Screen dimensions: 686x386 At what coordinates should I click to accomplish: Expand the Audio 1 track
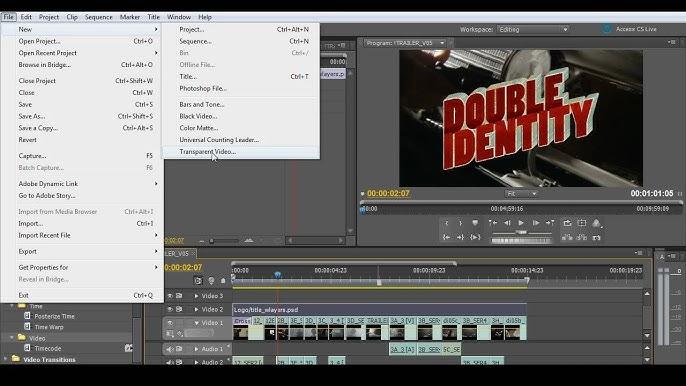[196, 349]
